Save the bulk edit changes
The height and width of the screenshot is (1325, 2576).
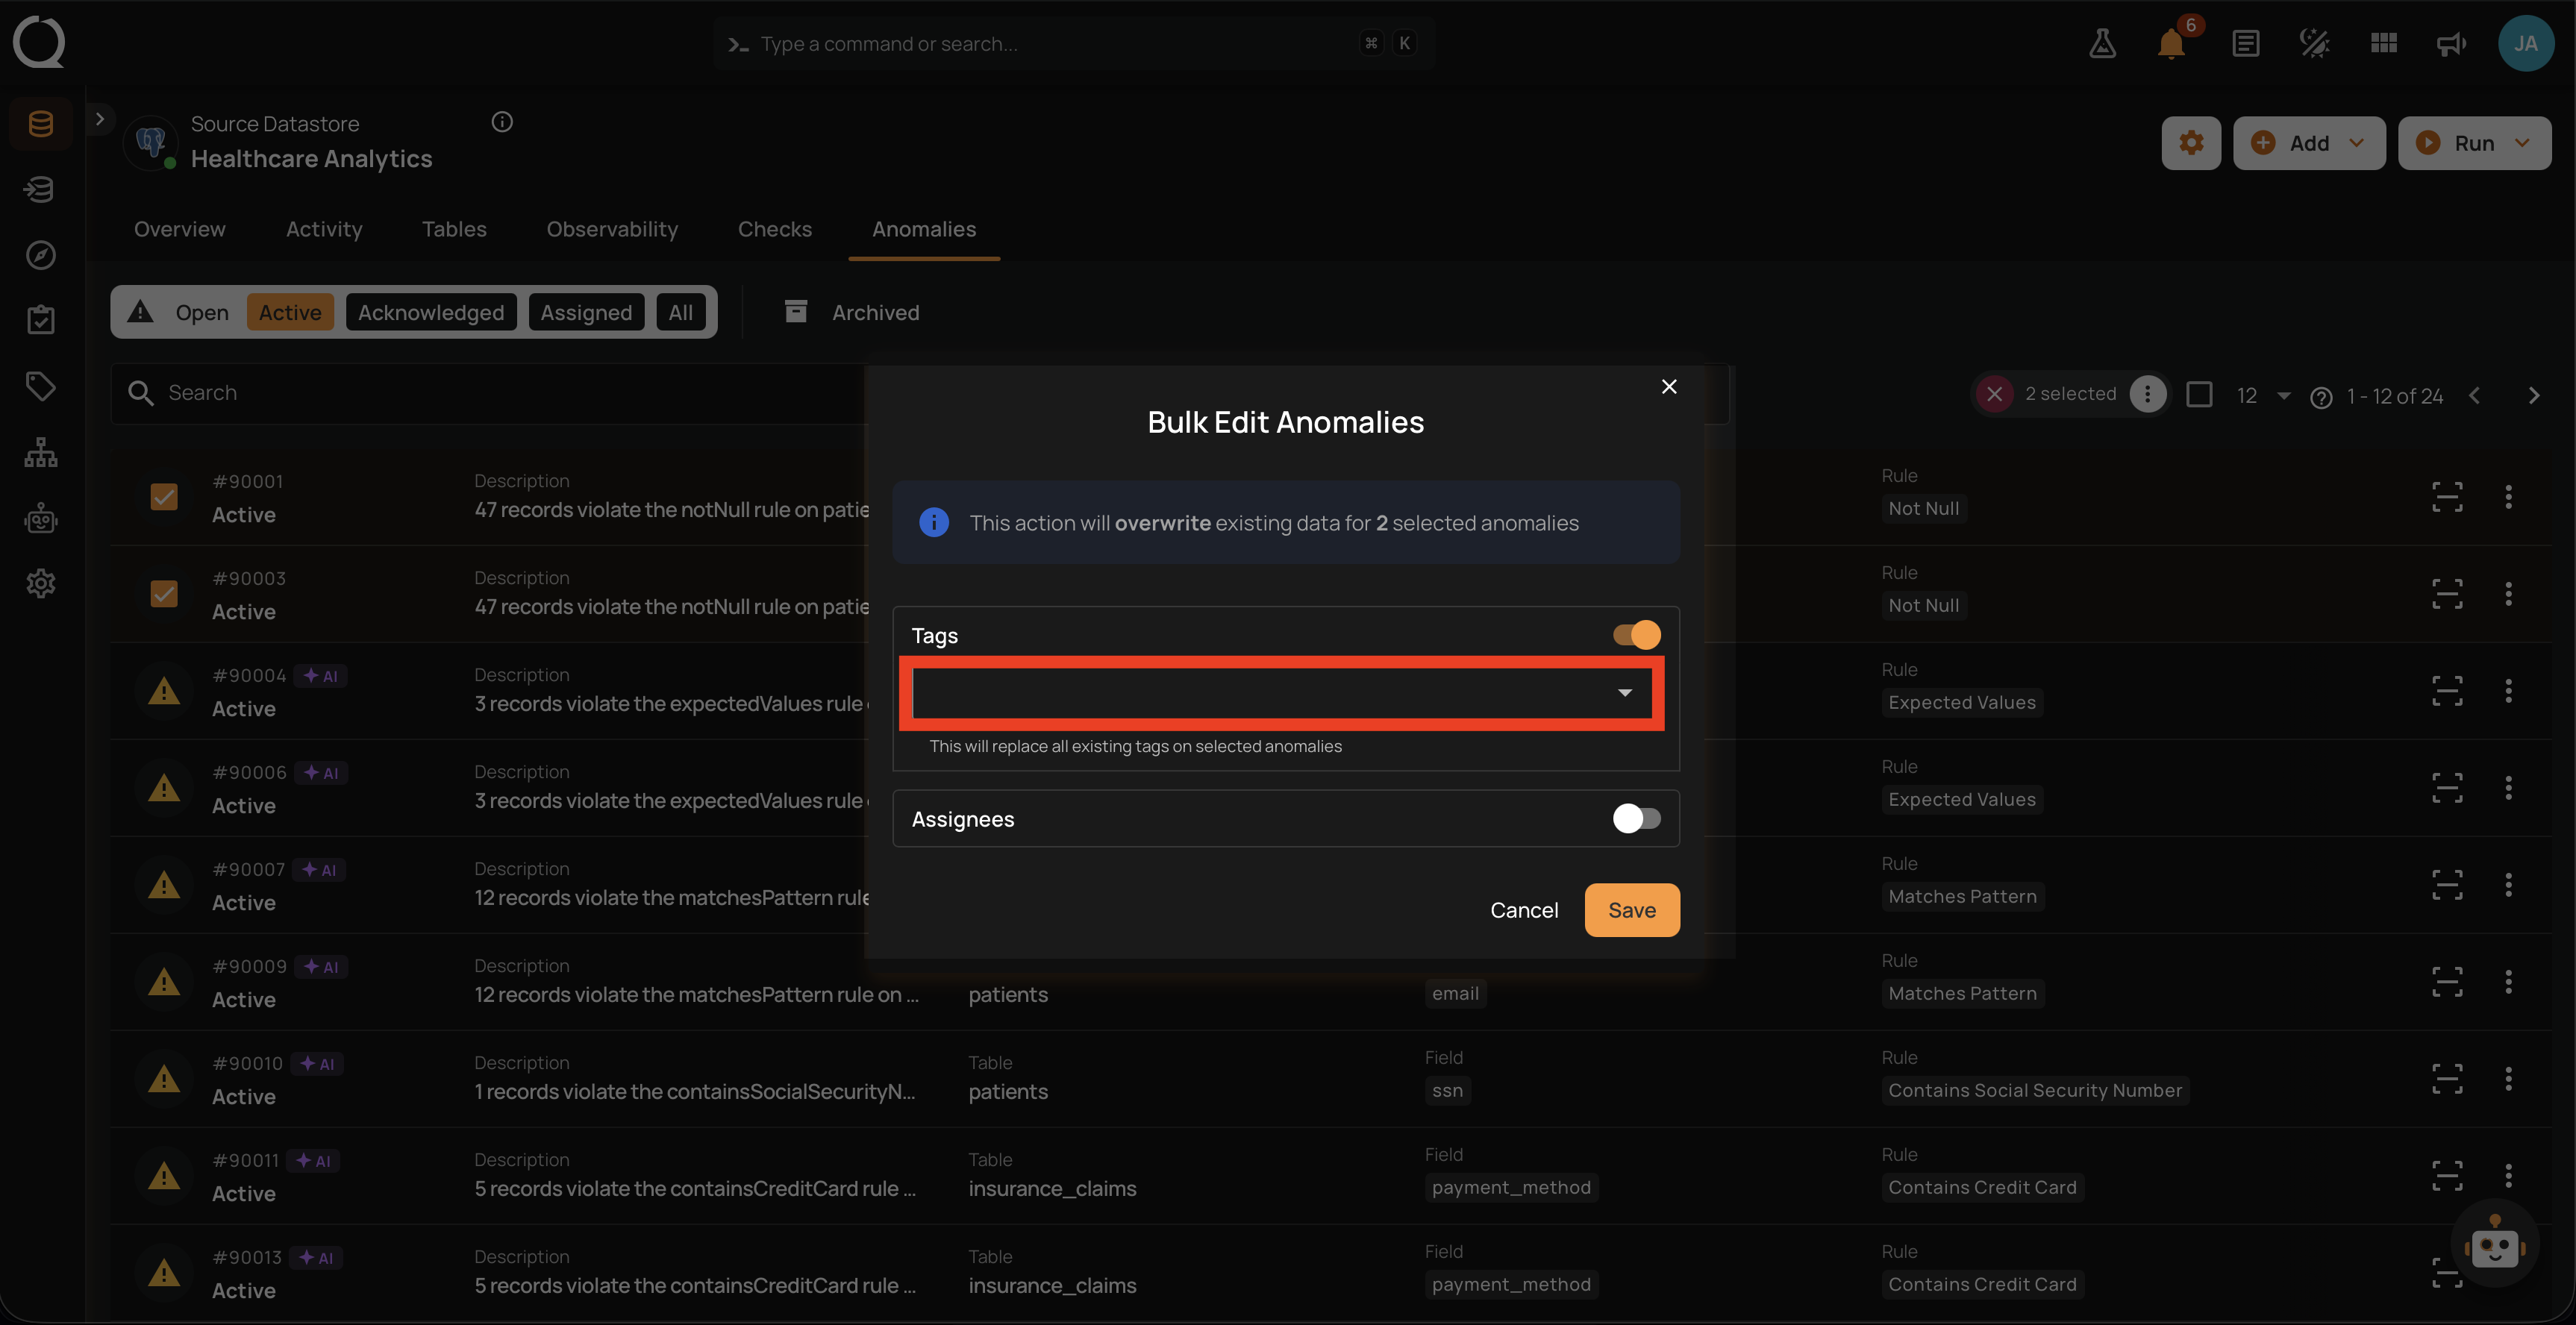1632,910
